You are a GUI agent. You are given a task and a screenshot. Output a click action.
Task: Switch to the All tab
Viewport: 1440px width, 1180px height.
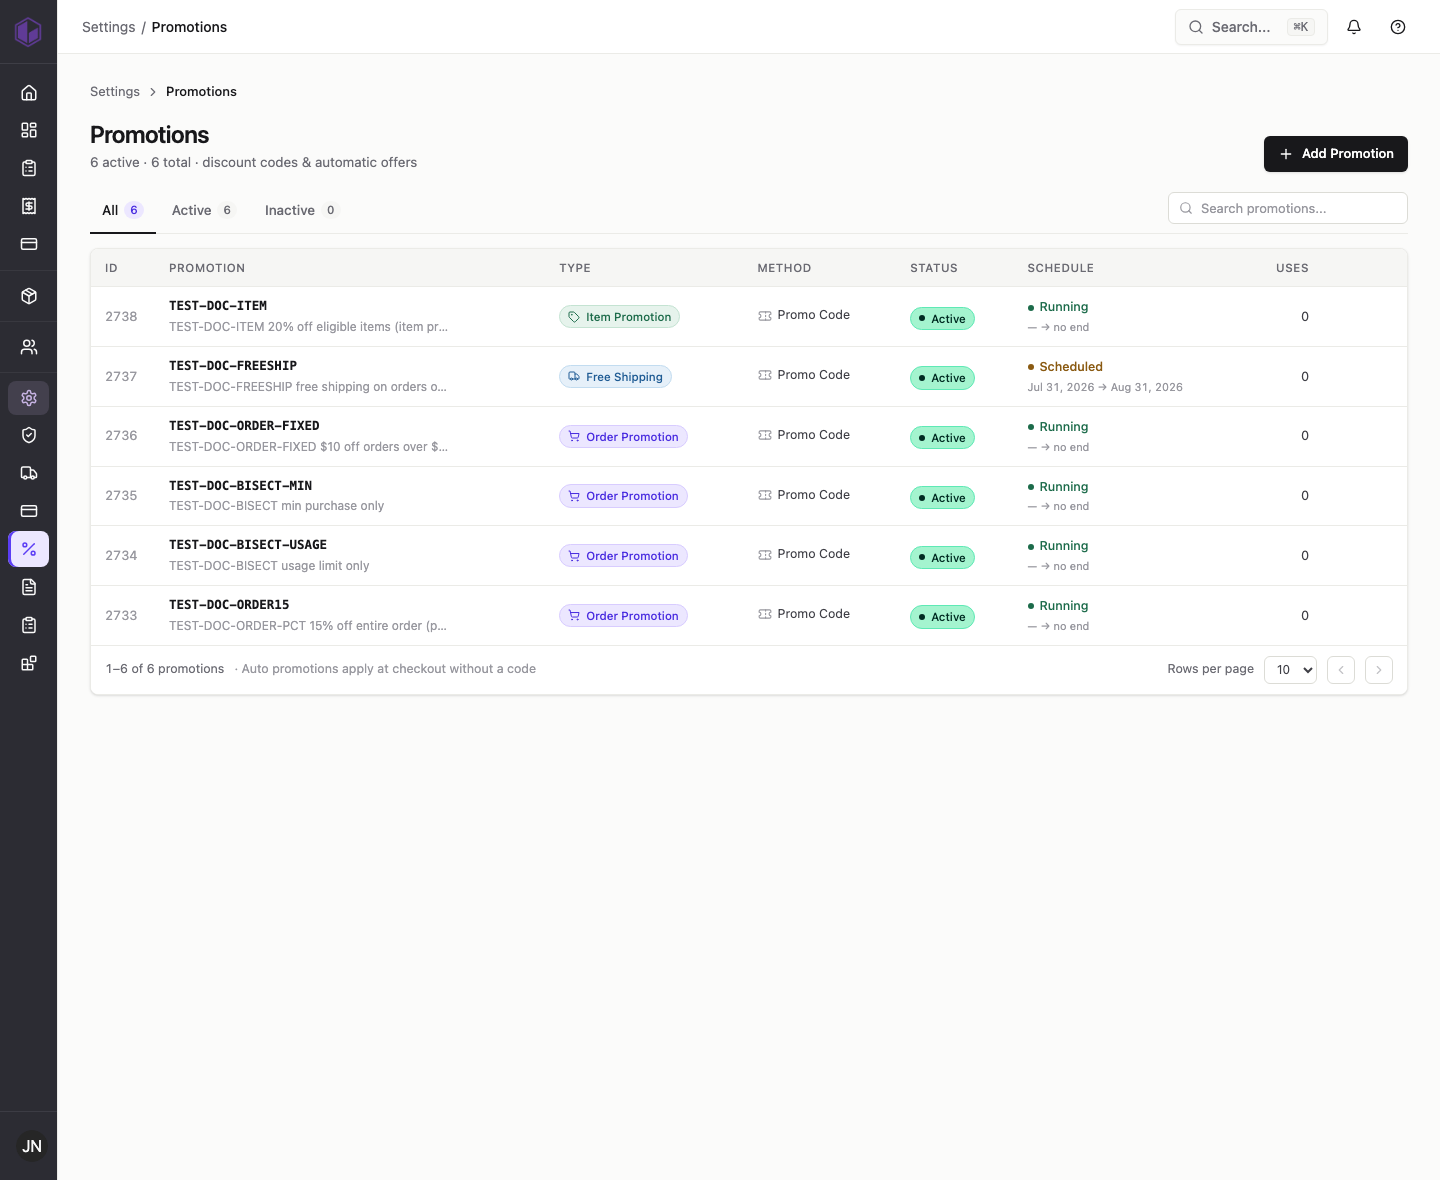coord(122,210)
